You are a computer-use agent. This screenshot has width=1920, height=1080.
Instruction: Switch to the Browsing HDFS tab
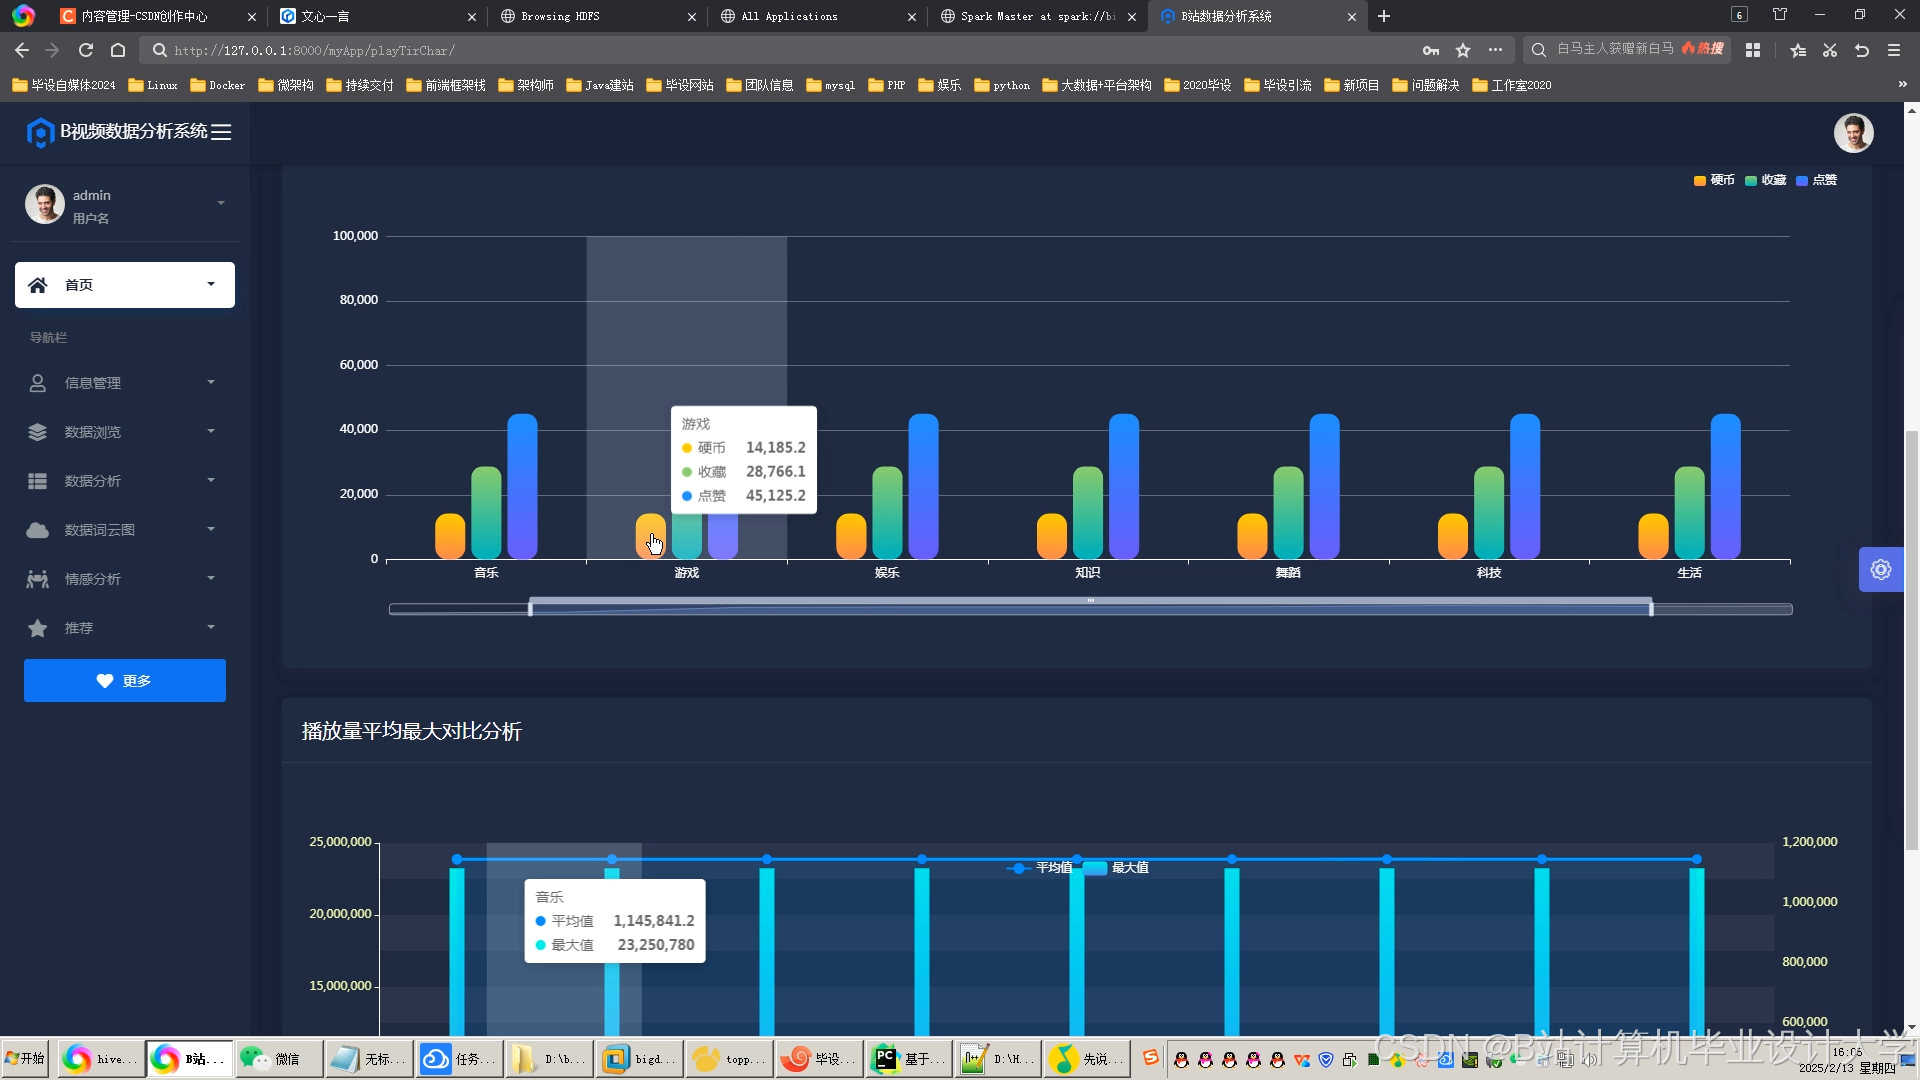[x=560, y=16]
